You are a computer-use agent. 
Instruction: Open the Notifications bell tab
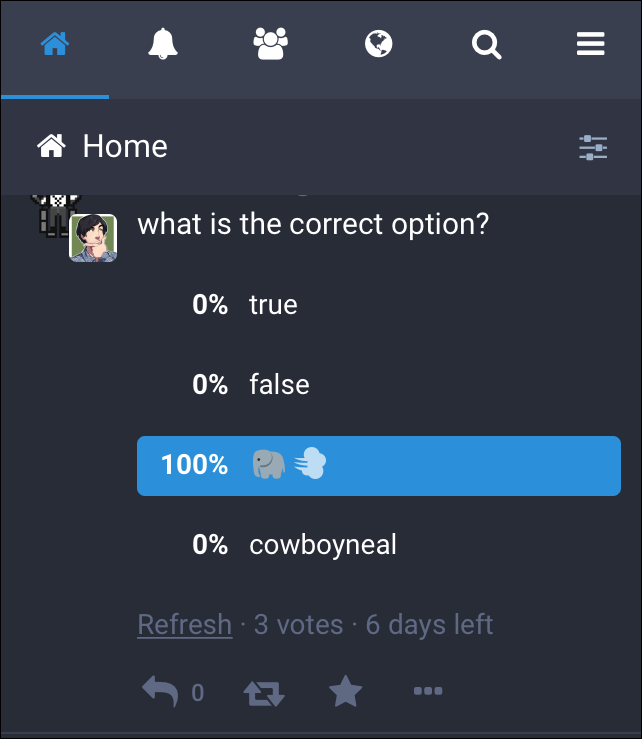(x=163, y=45)
